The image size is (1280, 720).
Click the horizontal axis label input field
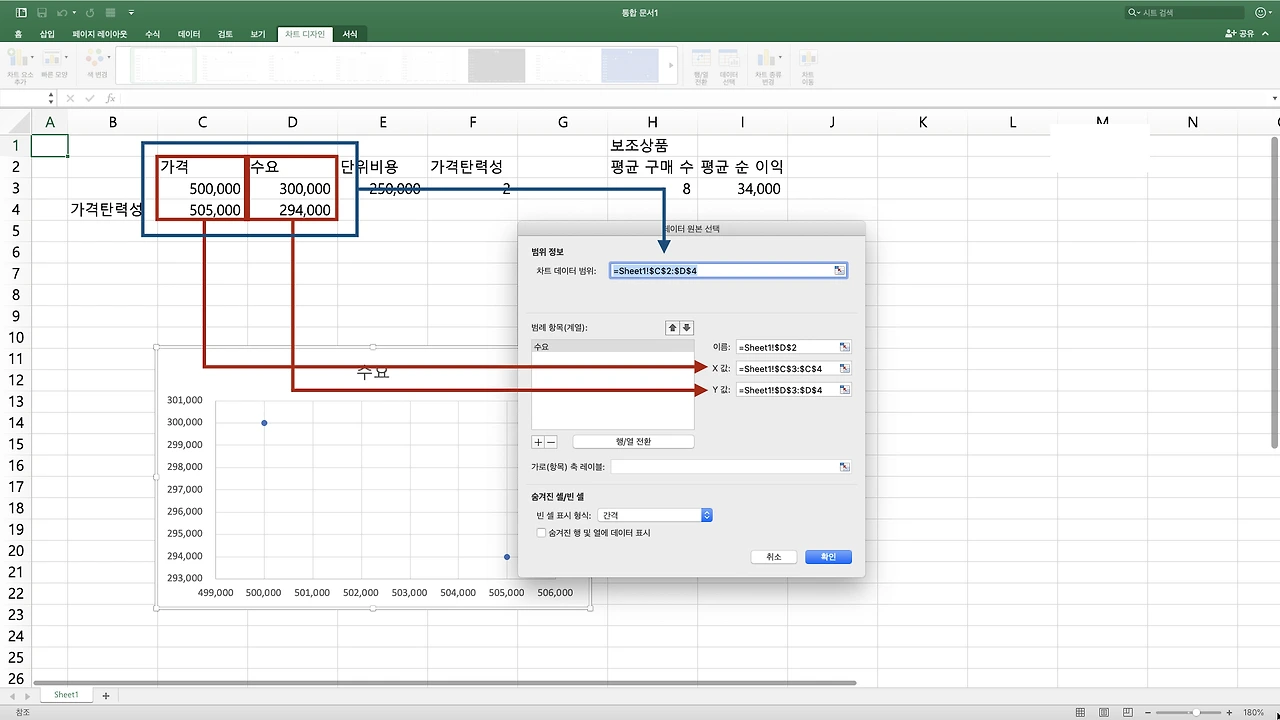pos(731,467)
